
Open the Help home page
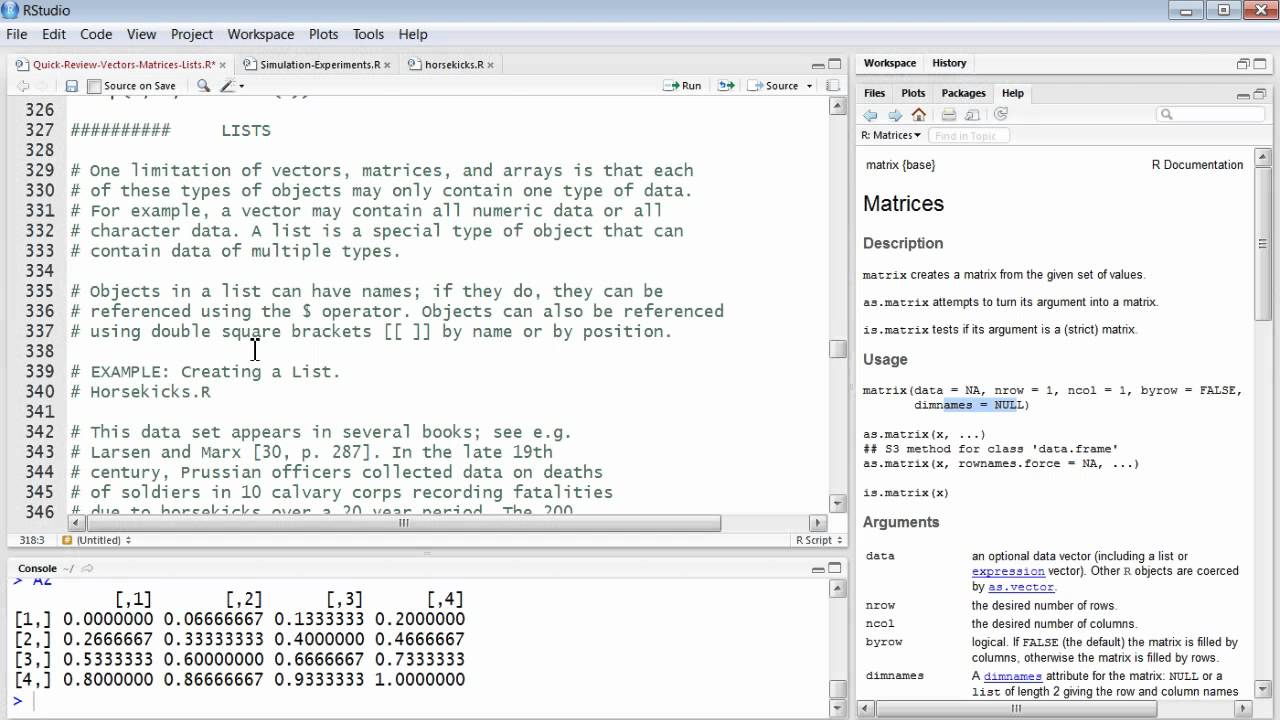[x=918, y=115]
